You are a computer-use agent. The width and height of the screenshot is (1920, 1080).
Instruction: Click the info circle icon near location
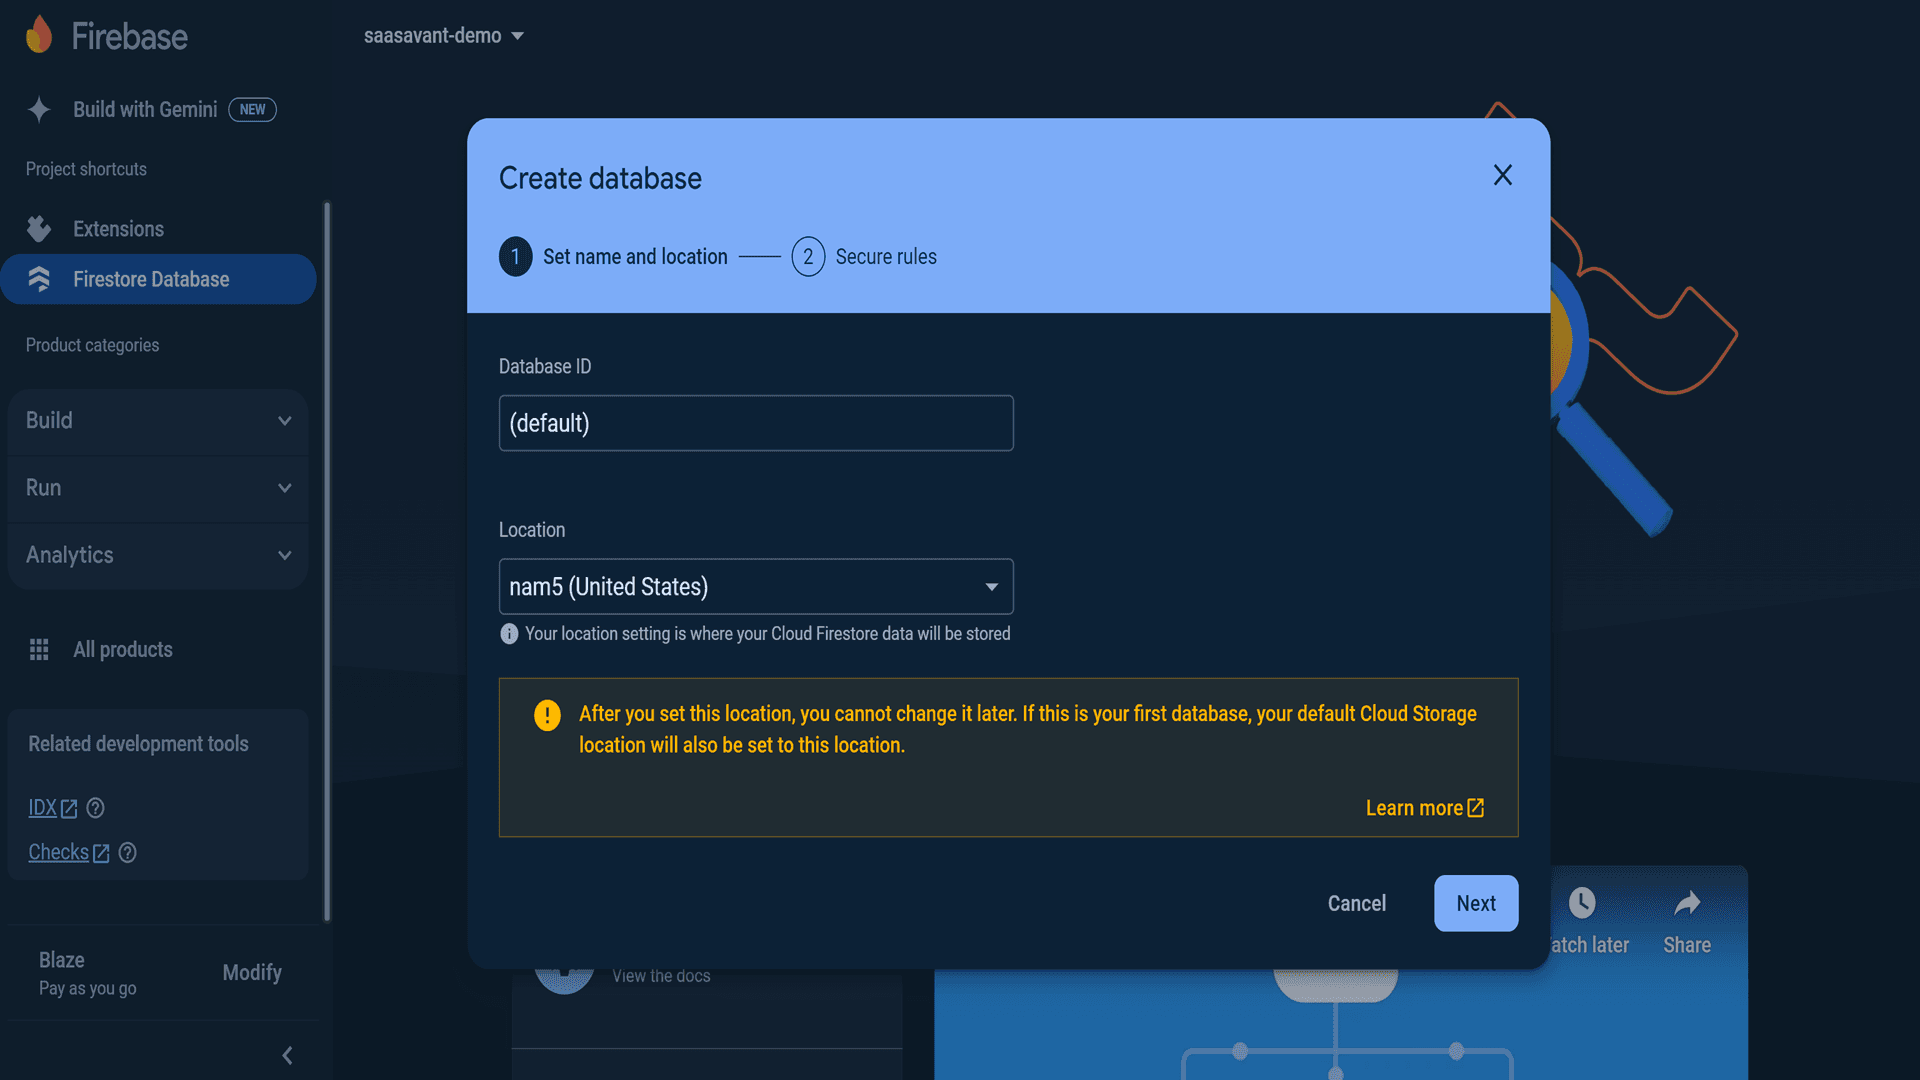pos(508,634)
